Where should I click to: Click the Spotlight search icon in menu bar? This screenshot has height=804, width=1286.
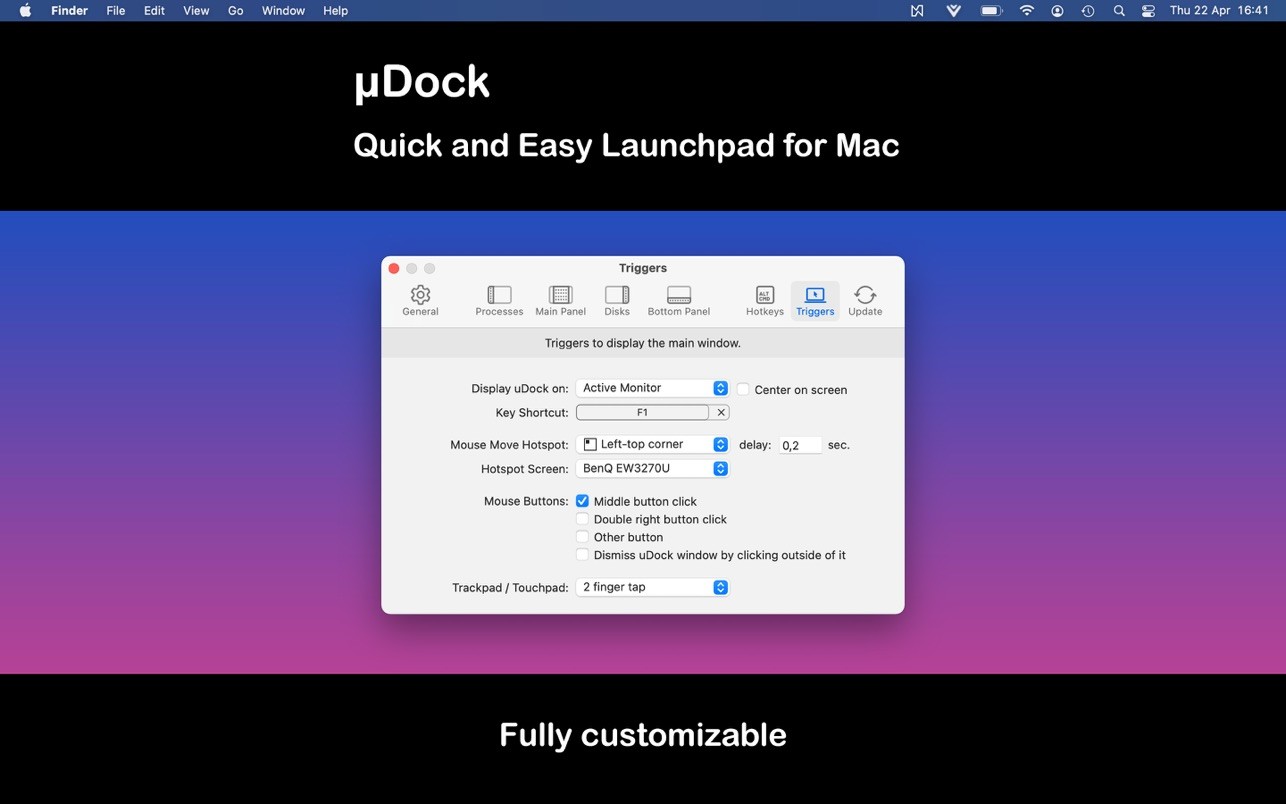(x=1119, y=11)
